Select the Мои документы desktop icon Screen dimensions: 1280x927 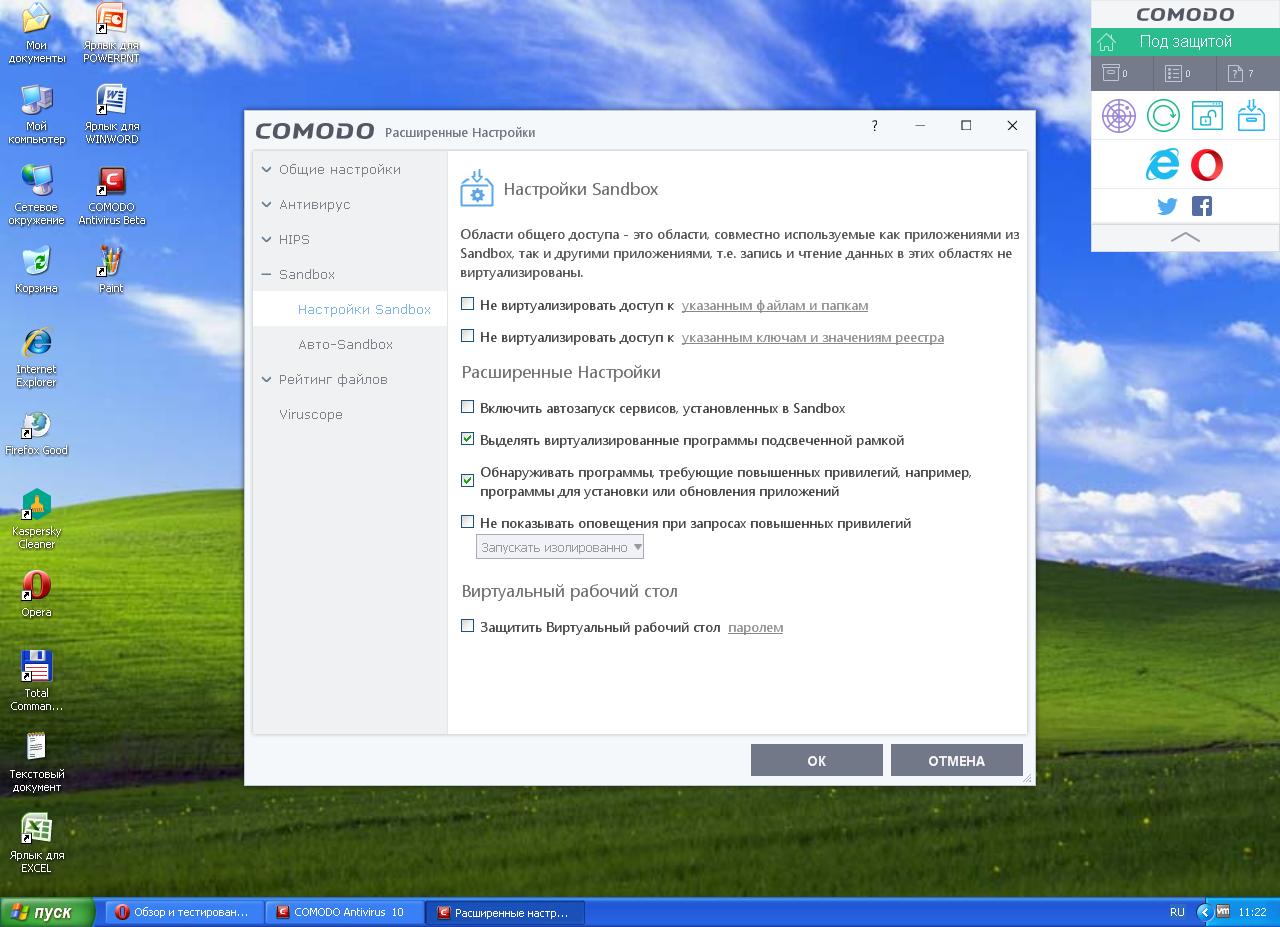pos(37,33)
